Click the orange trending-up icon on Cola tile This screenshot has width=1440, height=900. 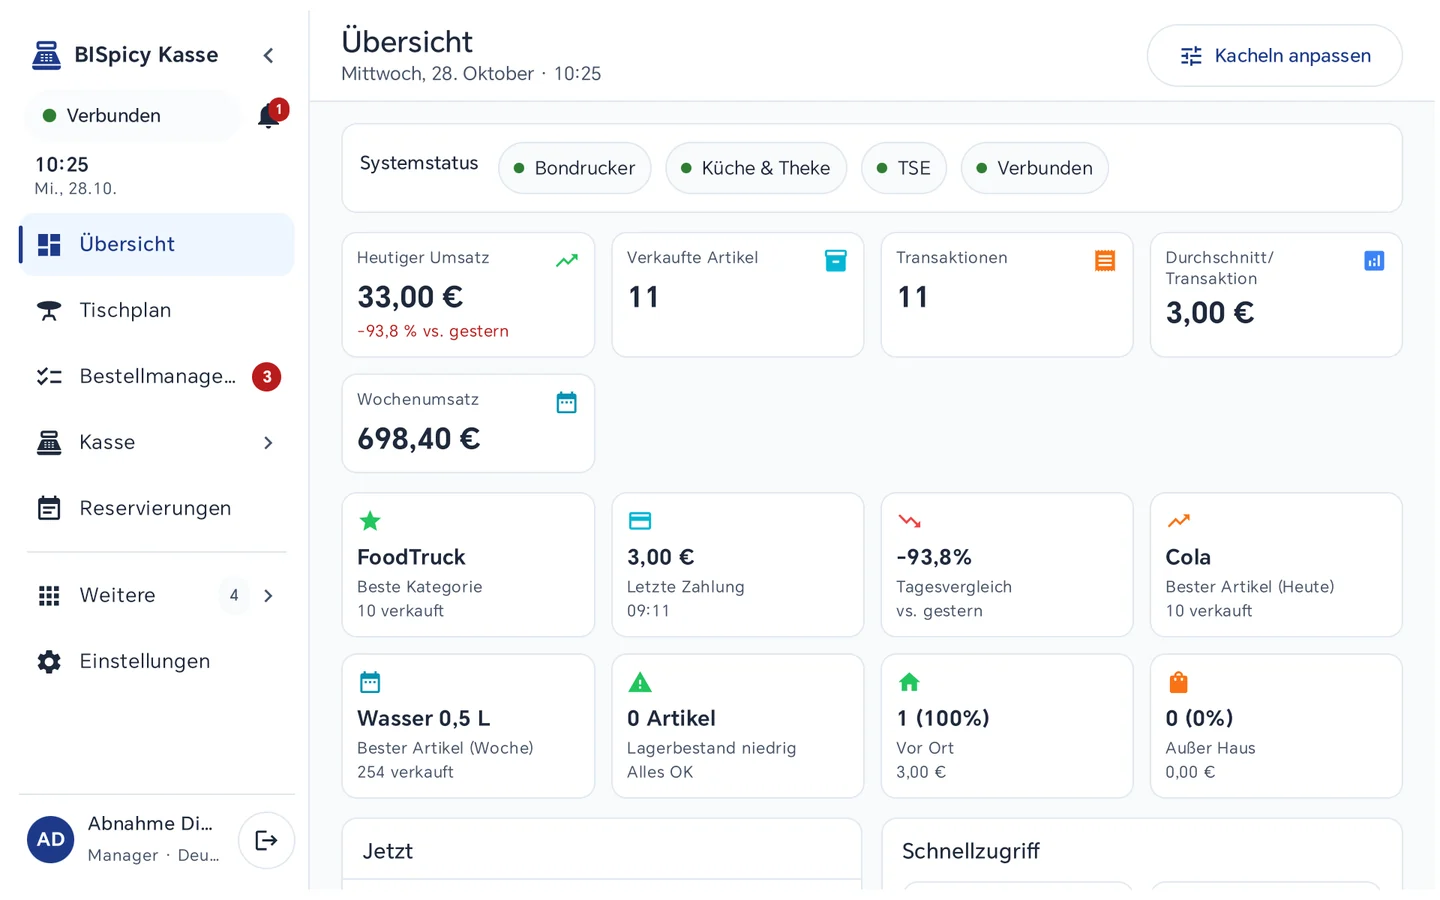click(x=1179, y=521)
